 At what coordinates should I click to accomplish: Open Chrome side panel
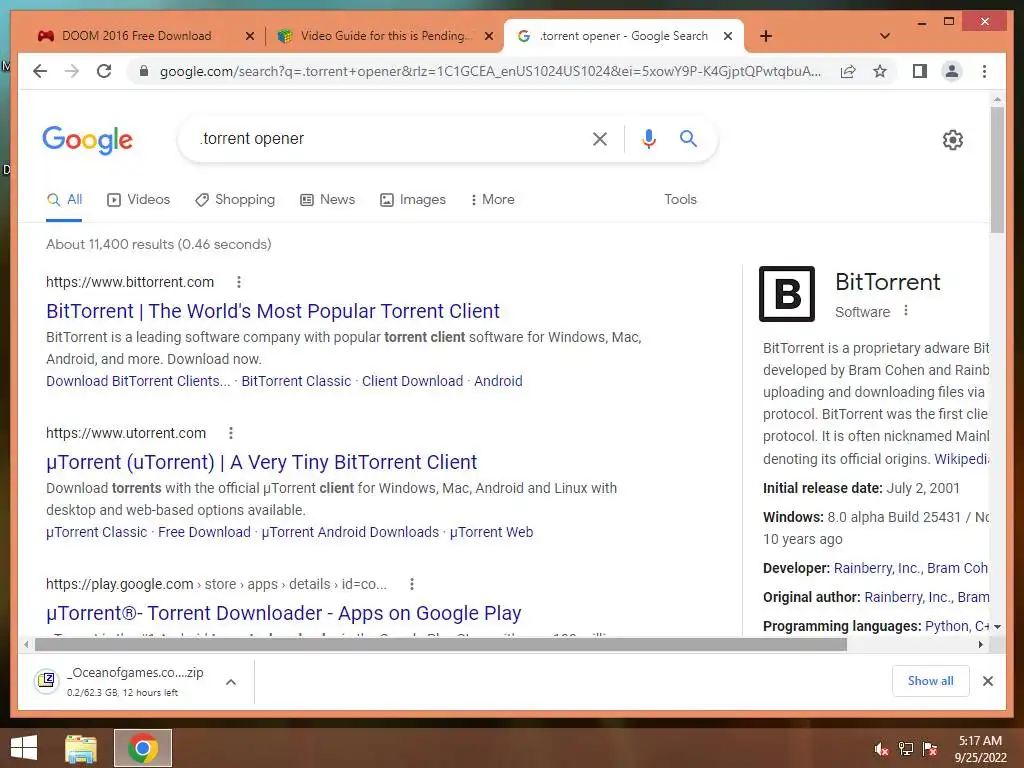coord(920,71)
